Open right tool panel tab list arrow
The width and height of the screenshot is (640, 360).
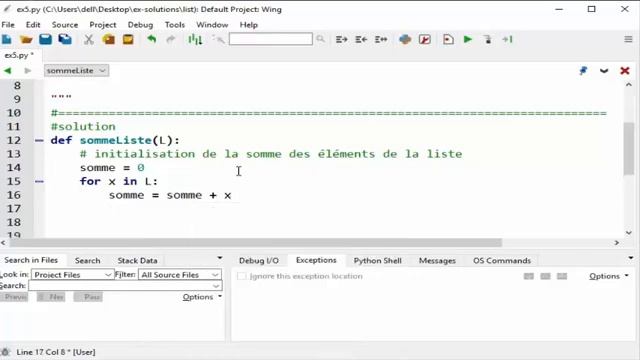[x=631, y=258]
